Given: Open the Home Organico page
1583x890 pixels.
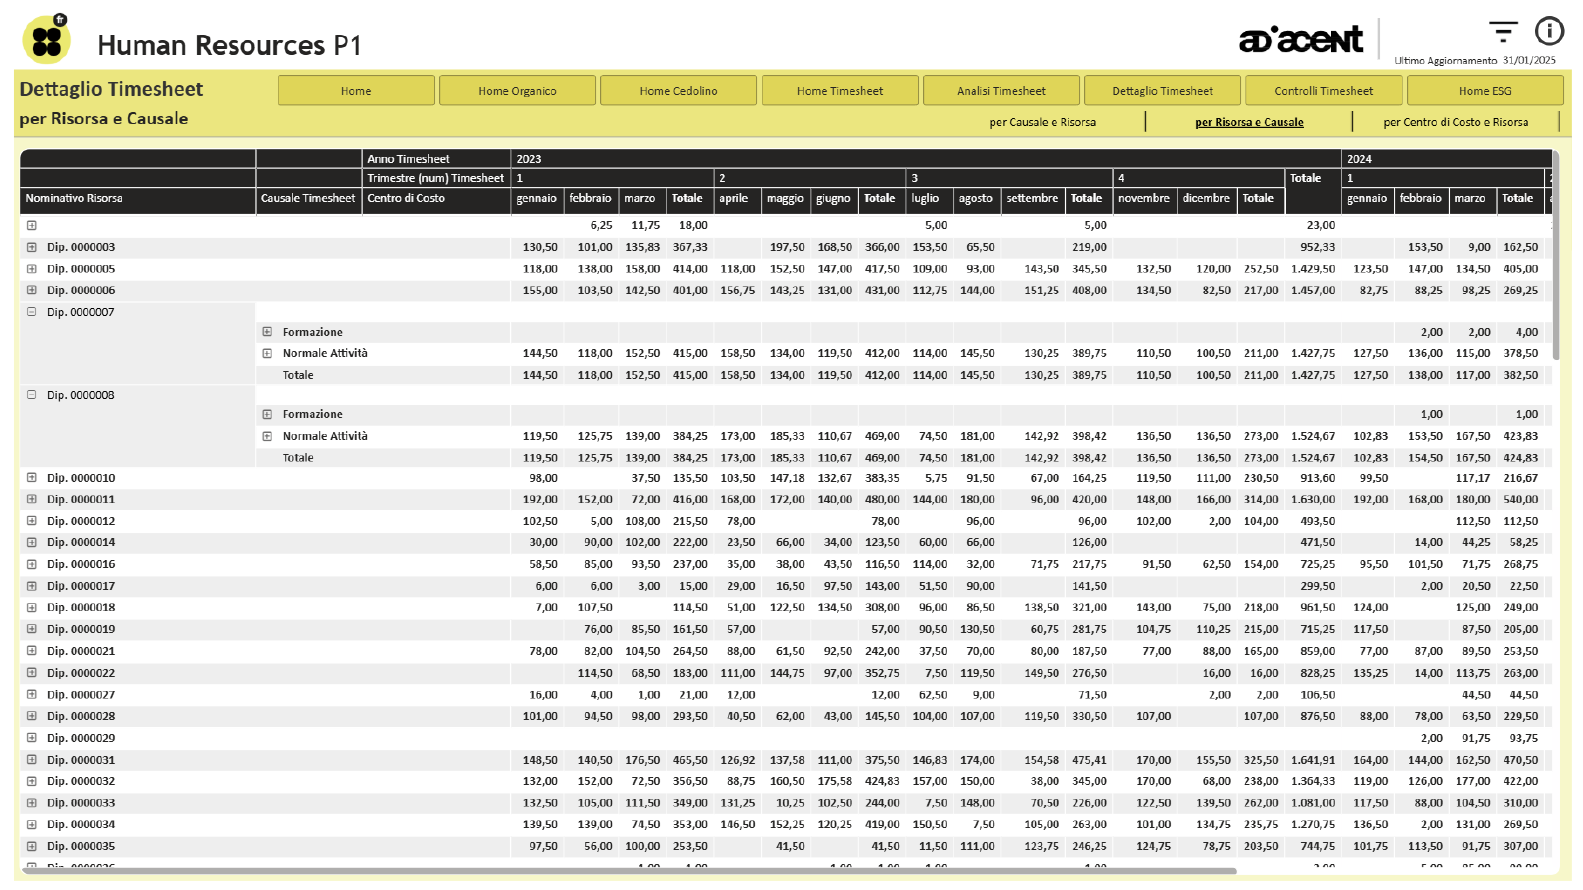Looking at the screenshot, I should (517, 91).
